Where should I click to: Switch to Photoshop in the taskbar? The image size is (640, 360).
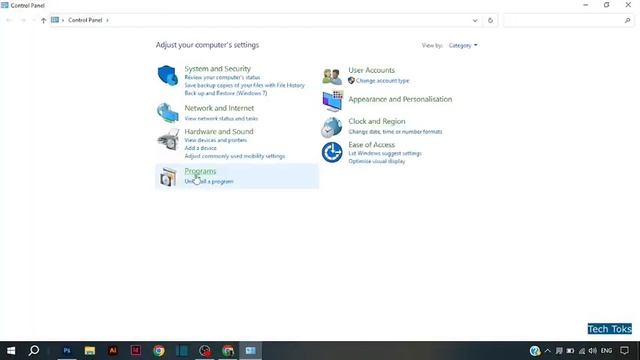(67, 351)
